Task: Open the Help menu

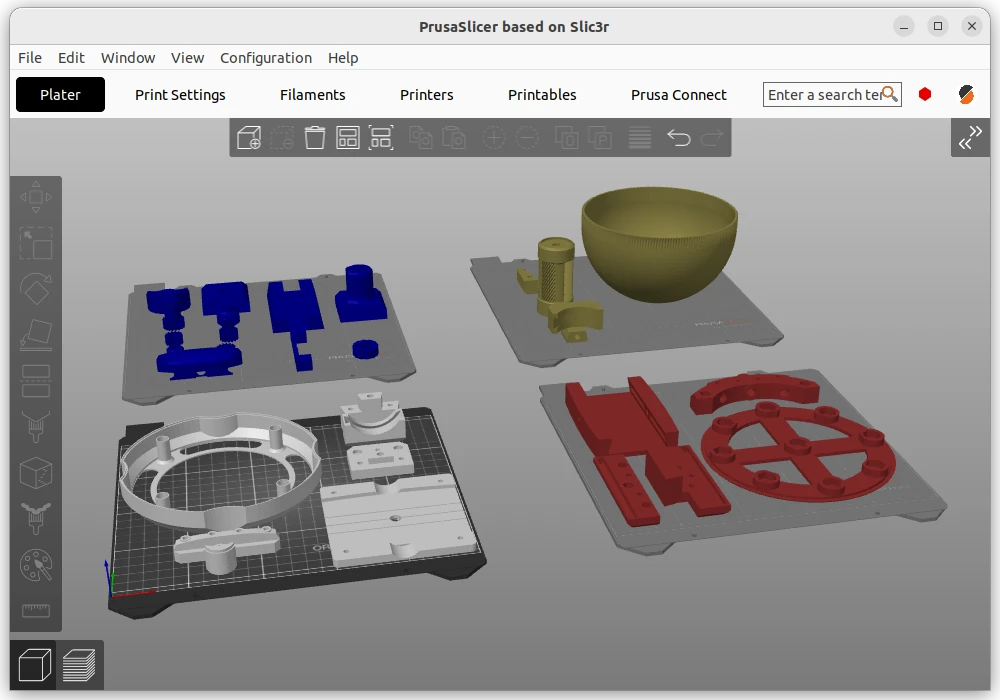Action: pyautogui.click(x=343, y=58)
